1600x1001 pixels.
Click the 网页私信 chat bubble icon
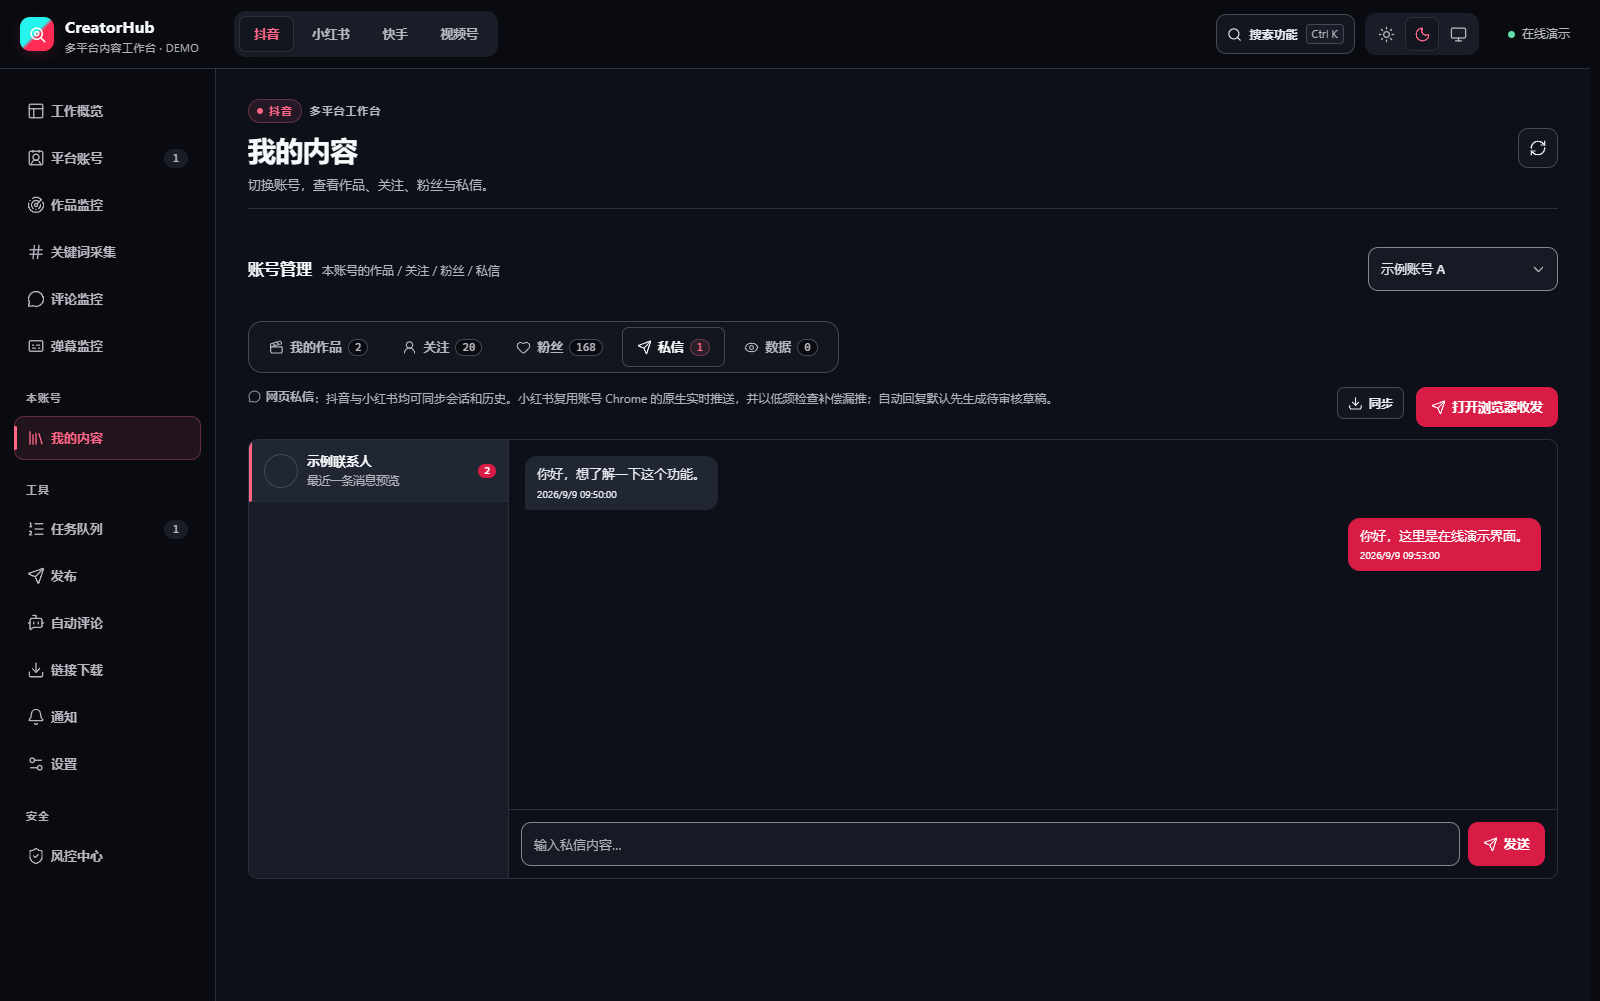pos(255,397)
